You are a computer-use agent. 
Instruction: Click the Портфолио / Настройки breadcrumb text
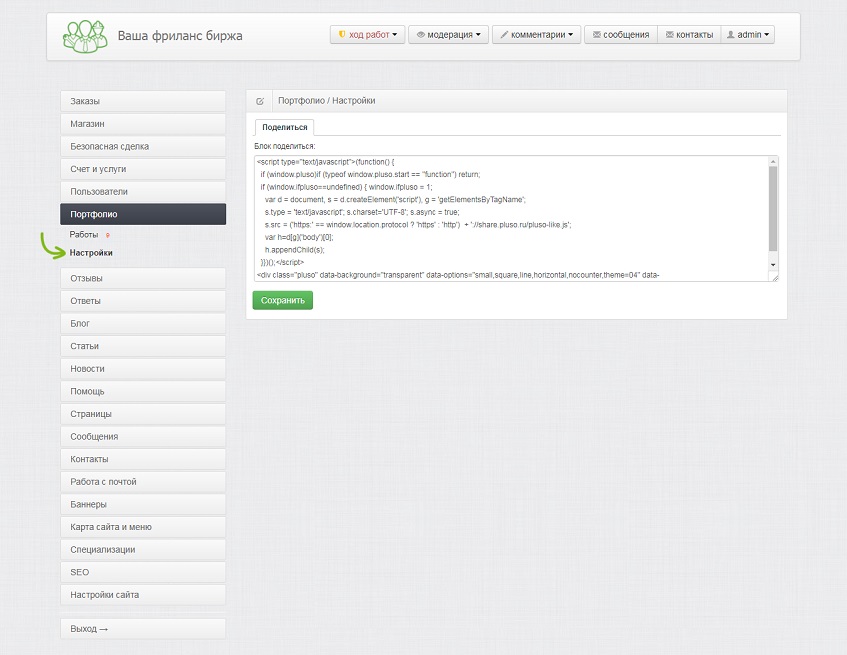click(326, 101)
